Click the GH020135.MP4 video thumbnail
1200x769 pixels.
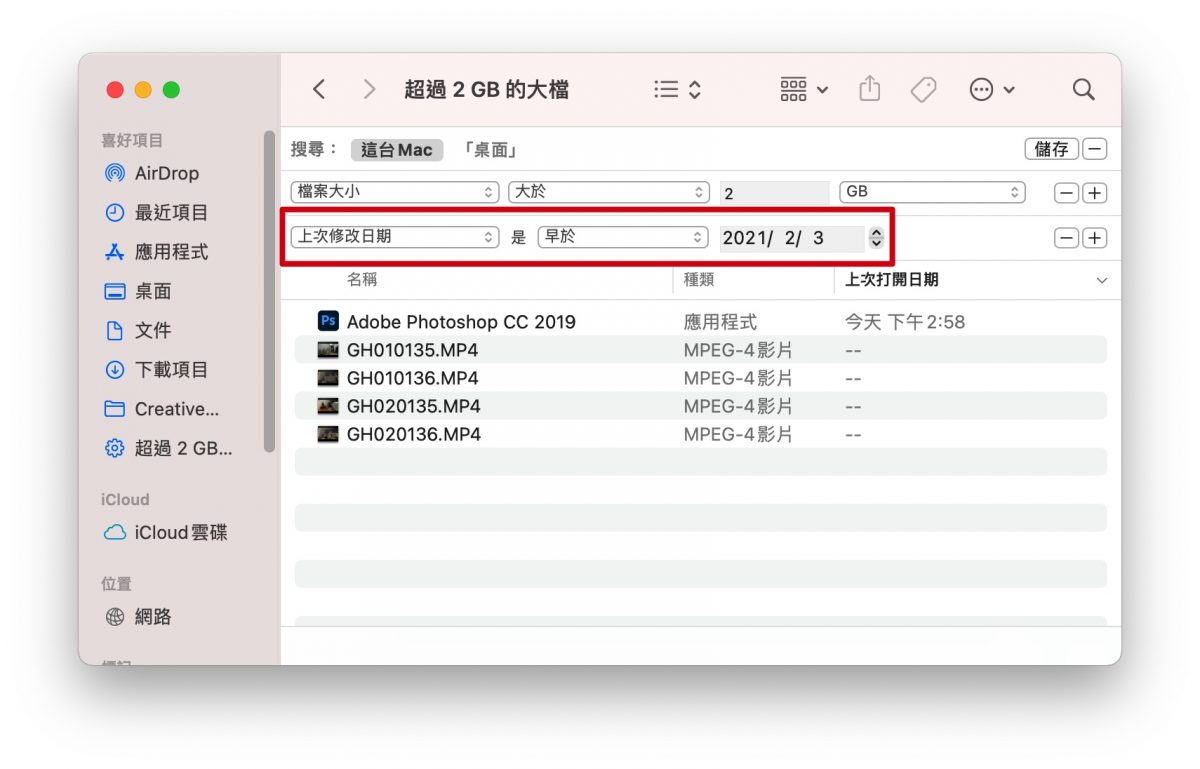pos(328,406)
